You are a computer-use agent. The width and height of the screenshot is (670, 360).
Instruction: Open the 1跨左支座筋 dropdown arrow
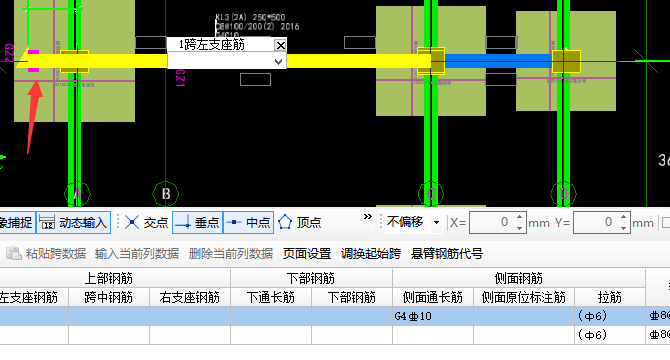[278, 61]
